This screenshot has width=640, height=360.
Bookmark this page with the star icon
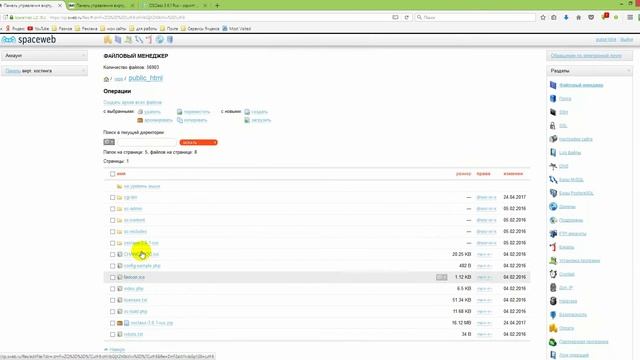(543, 18)
